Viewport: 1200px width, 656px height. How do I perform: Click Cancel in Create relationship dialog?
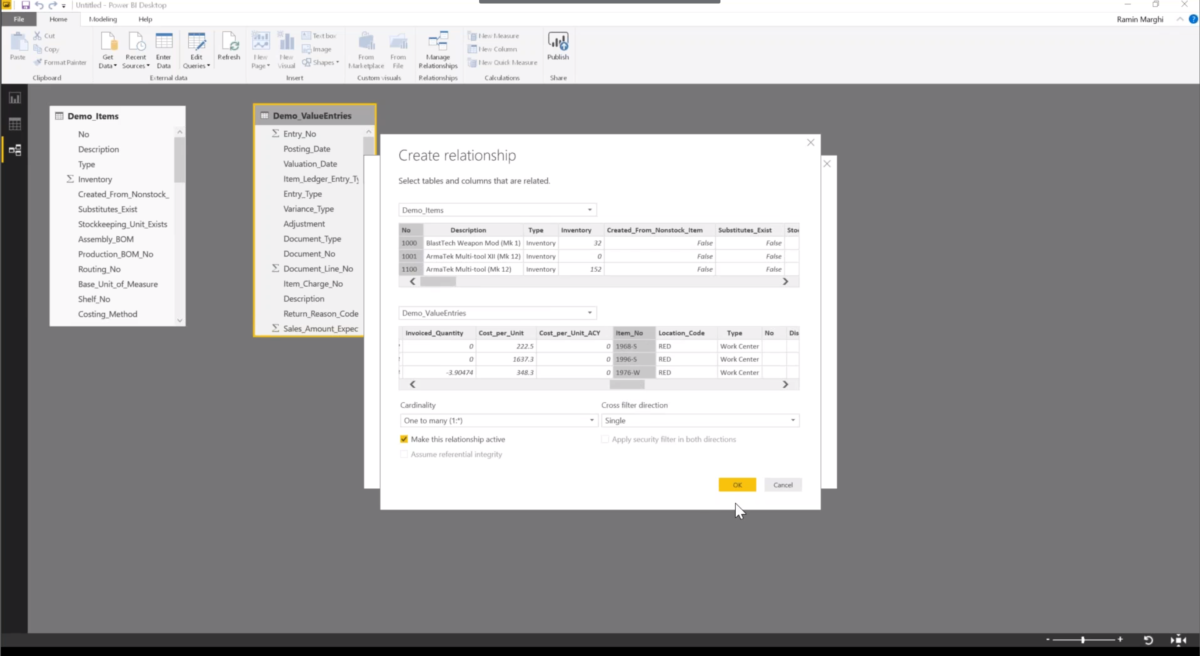tap(783, 485)
